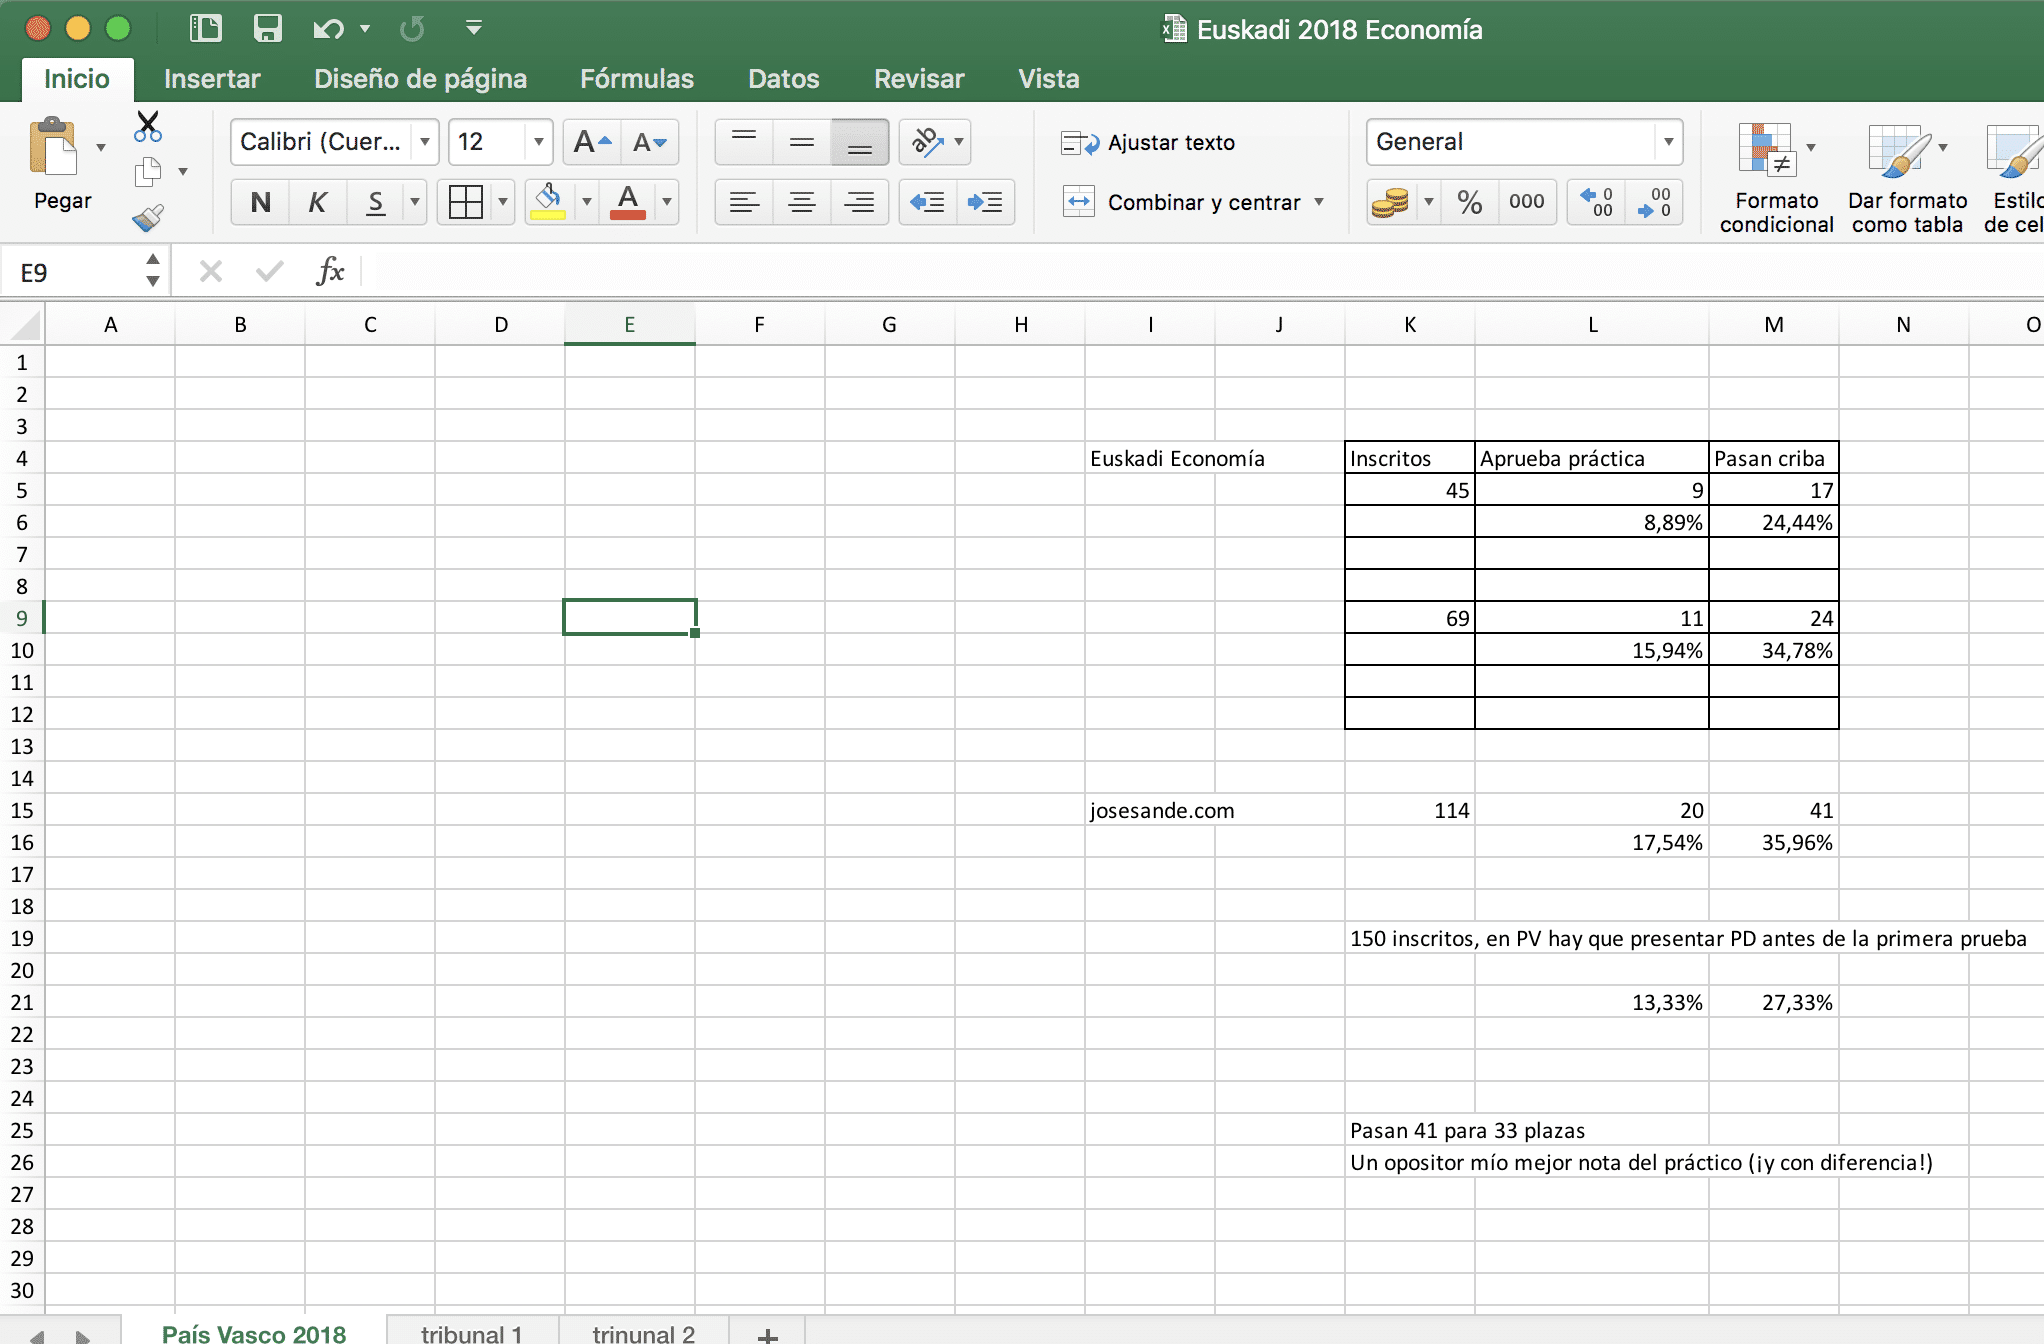Toggle bold with the N button
This screenshot has width=2044, height=1344.
[260, 202]
